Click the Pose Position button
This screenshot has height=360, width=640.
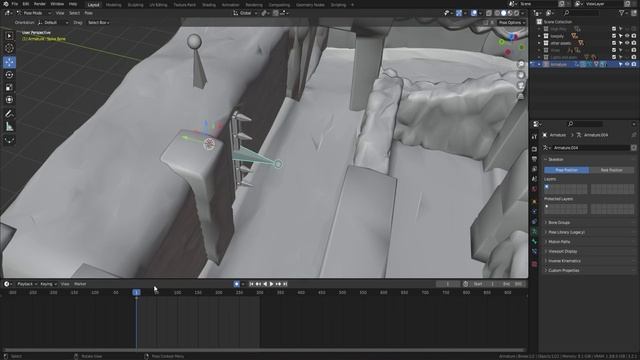point(567,170)
